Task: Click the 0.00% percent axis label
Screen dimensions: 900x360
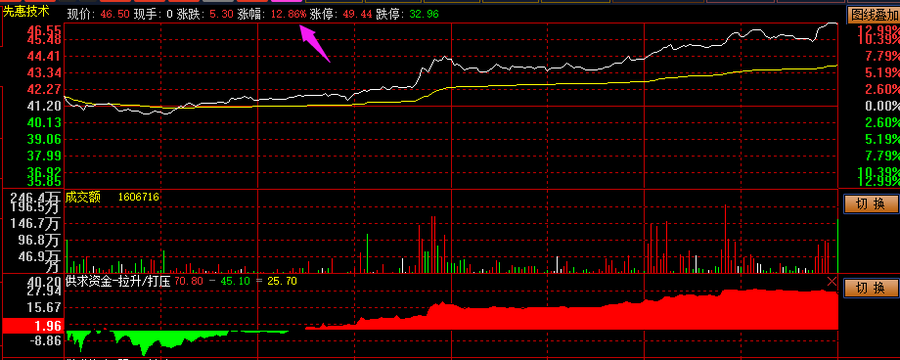Action: click(x=883, y=106)
